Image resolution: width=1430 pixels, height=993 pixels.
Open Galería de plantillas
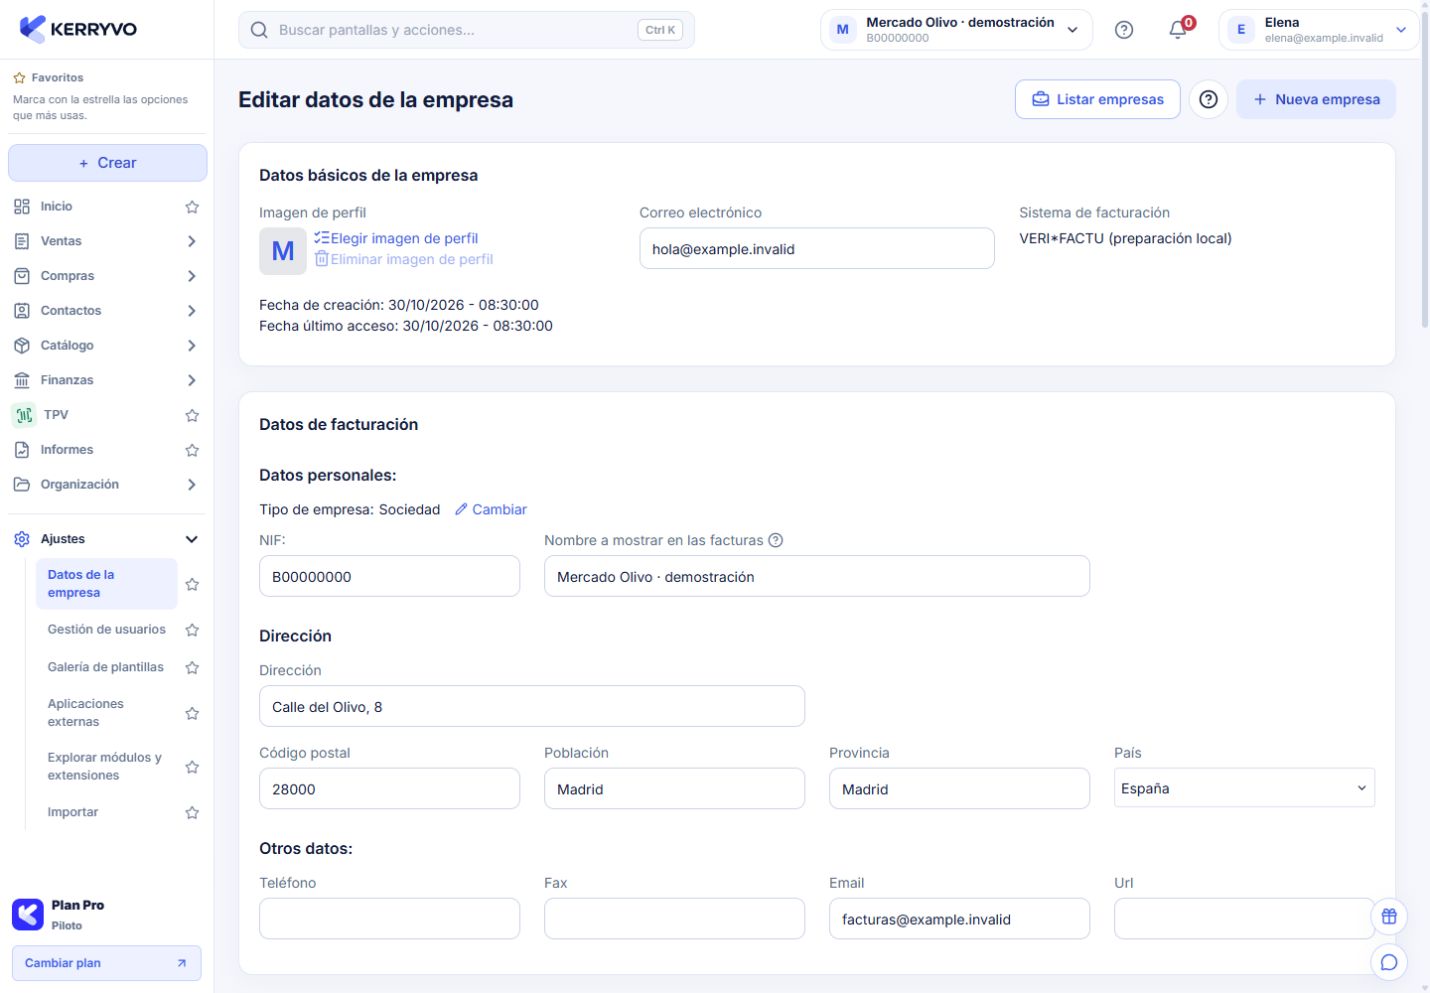(106, 667)
